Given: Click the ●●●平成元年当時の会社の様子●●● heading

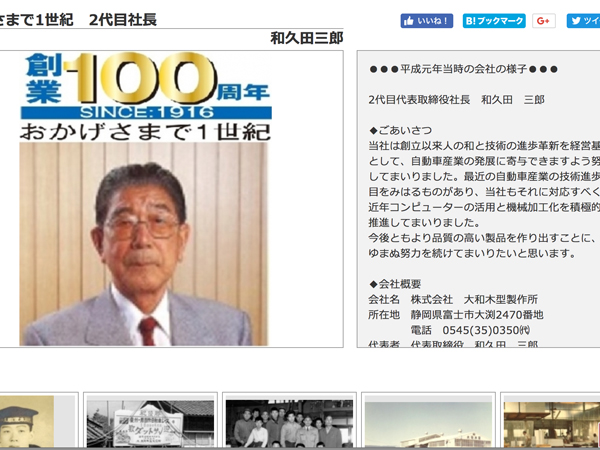Looking at the screenshot, I should coord(463,69).
